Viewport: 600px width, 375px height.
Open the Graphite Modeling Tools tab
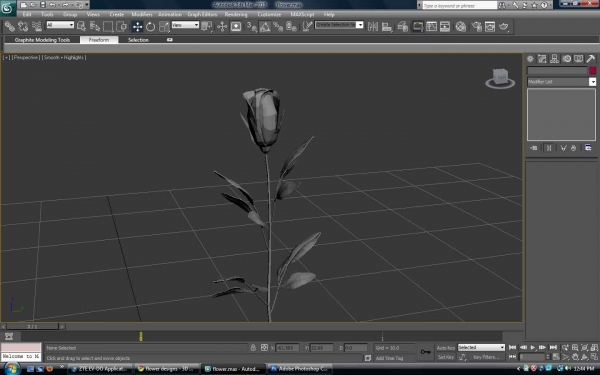click(x=42, y=40)
